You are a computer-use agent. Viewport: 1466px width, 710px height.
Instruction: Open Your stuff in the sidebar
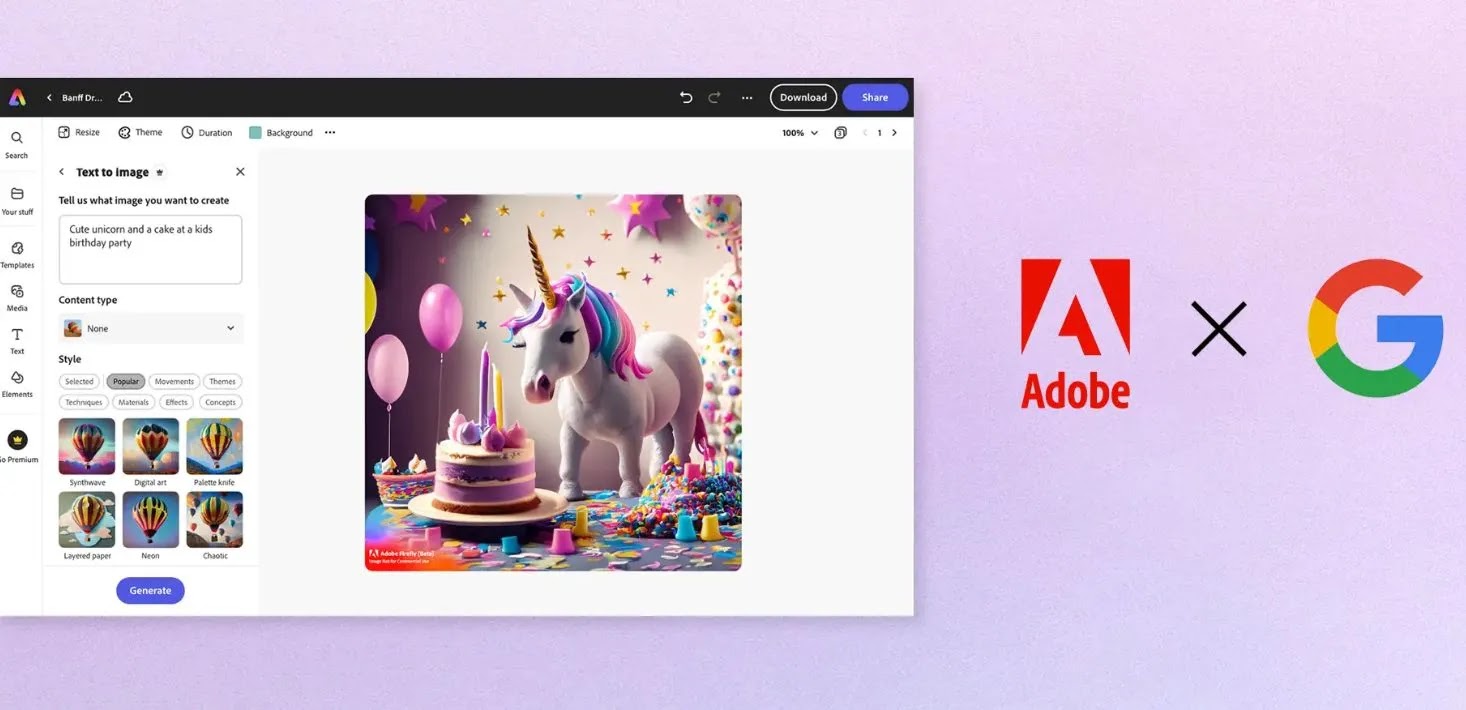pyautogui.click(x=17, y=200)
